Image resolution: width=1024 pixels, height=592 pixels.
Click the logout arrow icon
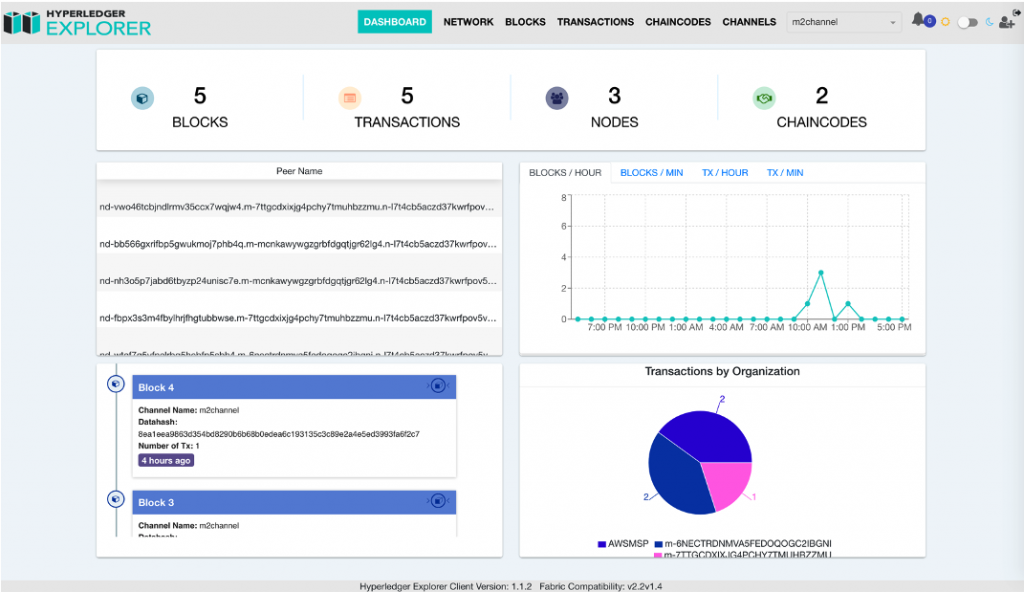point(1016,12)
